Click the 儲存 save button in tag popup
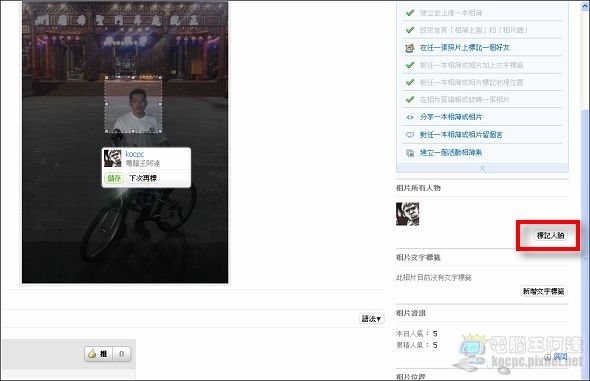 point(114,178)
